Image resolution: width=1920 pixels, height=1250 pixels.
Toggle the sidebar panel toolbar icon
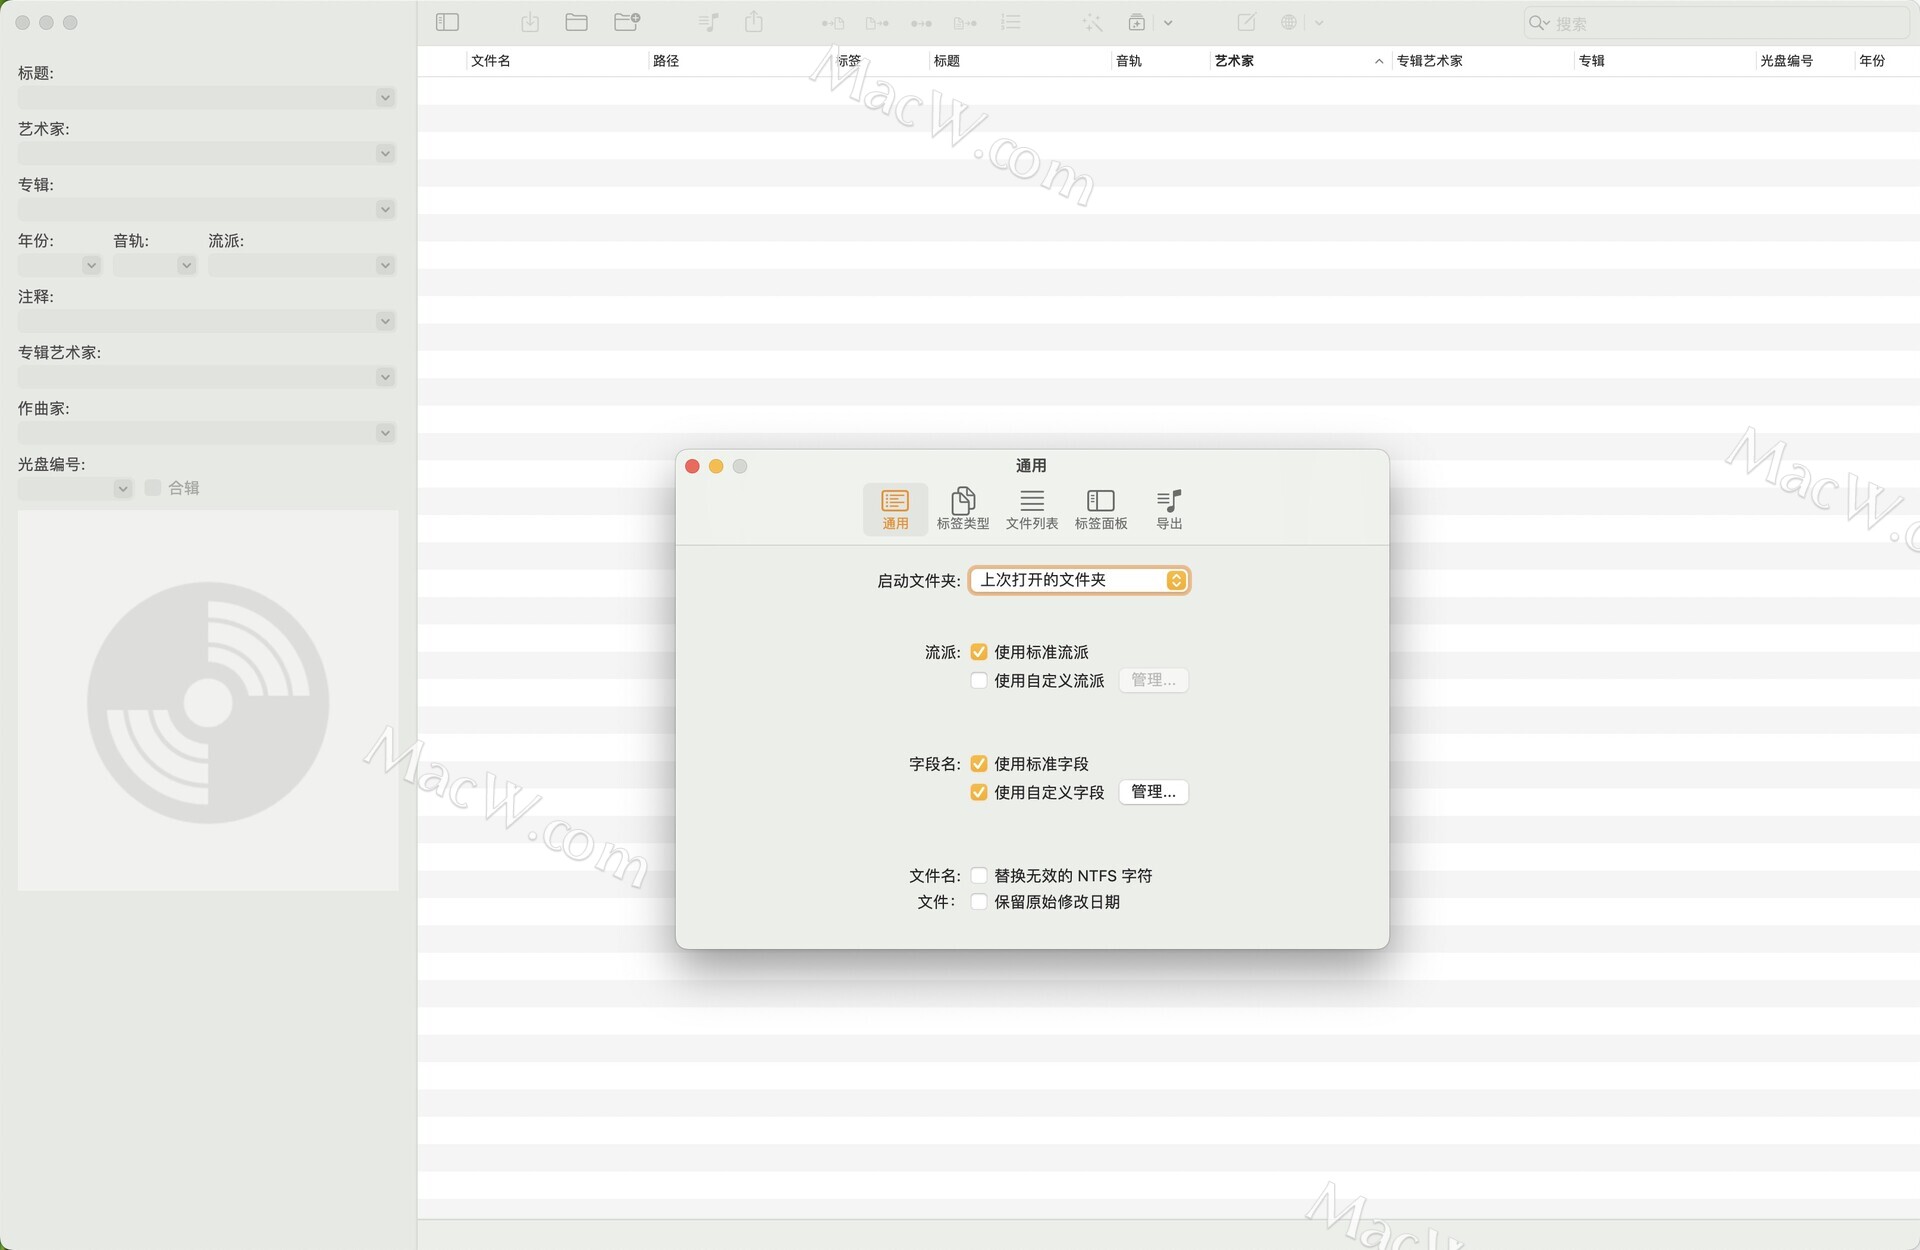tap(447, 22)
